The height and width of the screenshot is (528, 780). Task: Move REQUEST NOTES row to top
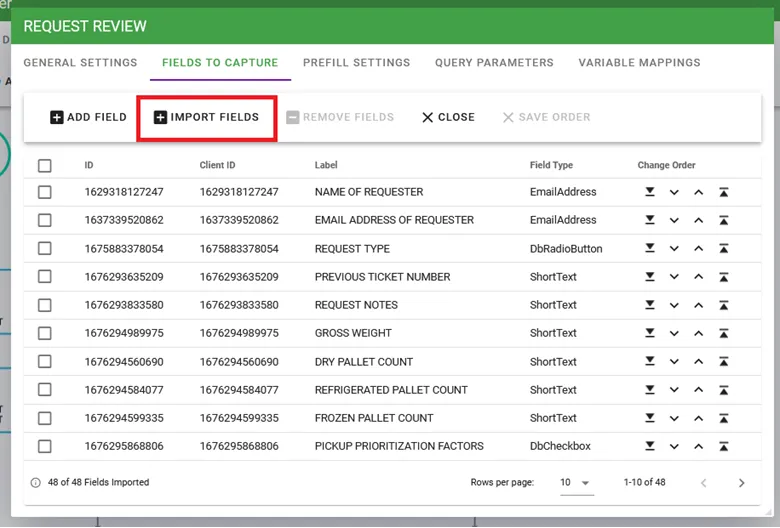coord(723,306)
